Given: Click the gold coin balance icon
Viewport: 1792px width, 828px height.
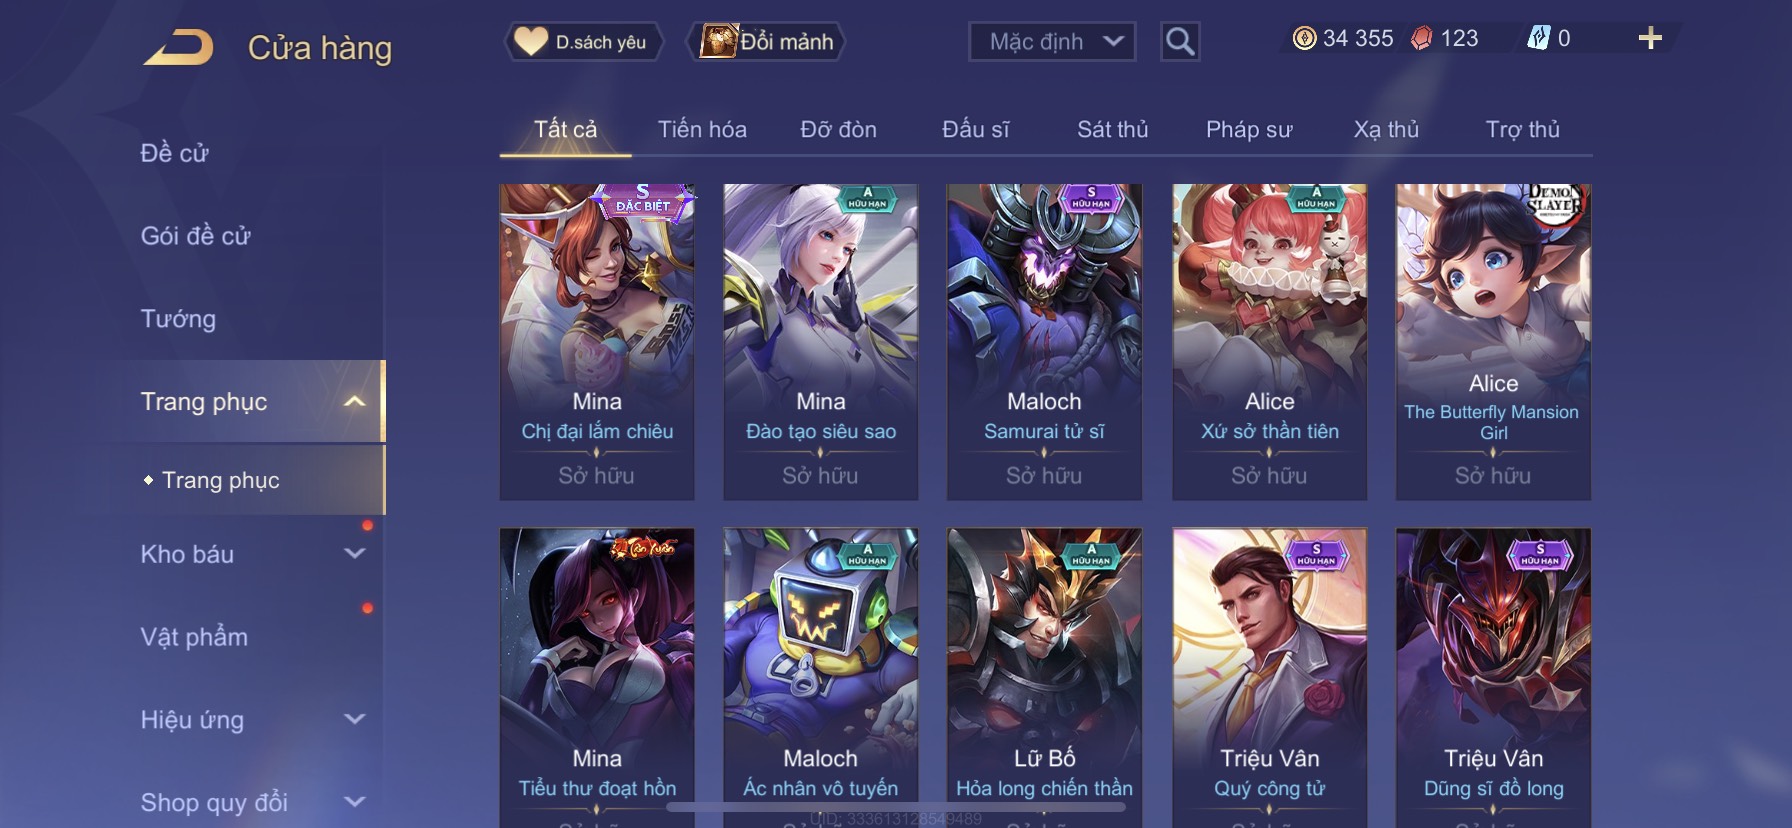Looking at the screenshot, I should (1304, 38).
